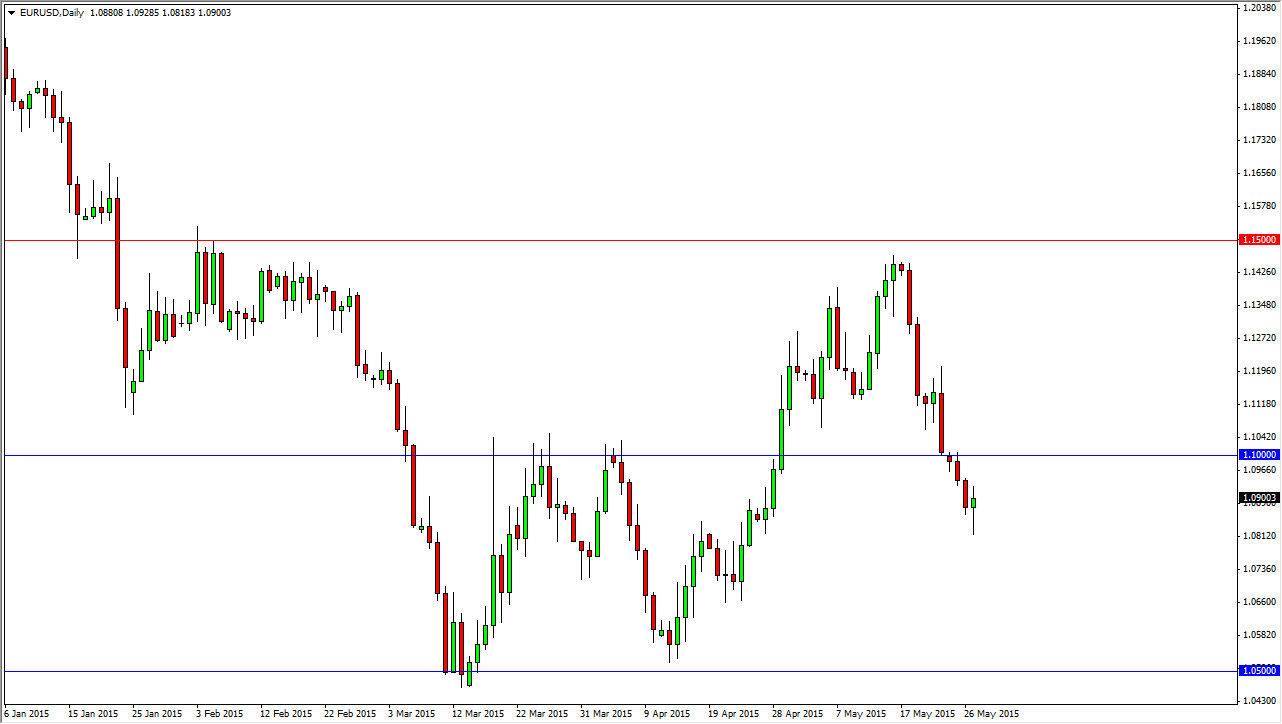
Task: Click the current price tag on the price axis
Action: coord(1257,497)
